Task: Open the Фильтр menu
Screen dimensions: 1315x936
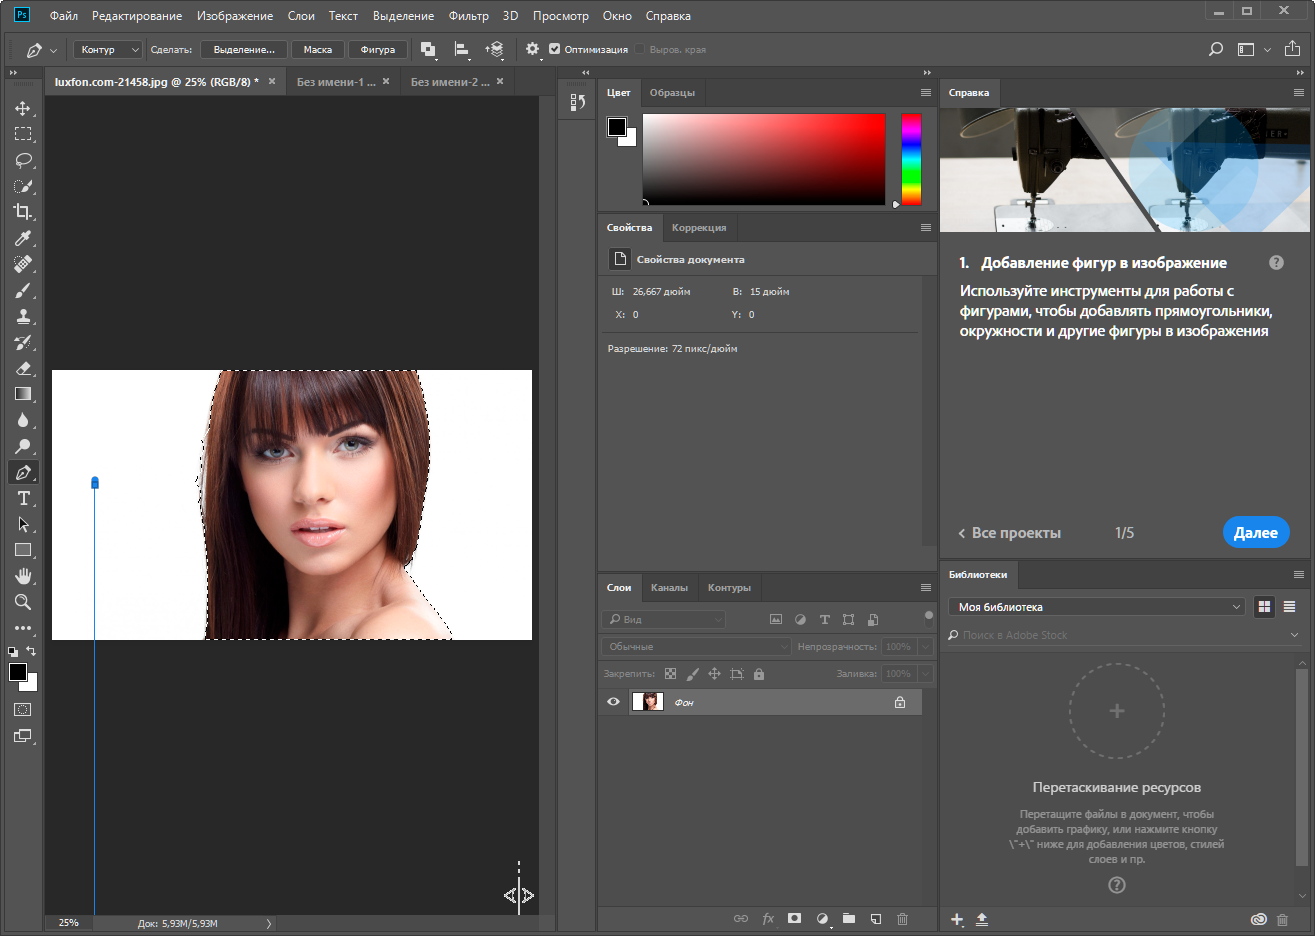Action: coord(468,16)
